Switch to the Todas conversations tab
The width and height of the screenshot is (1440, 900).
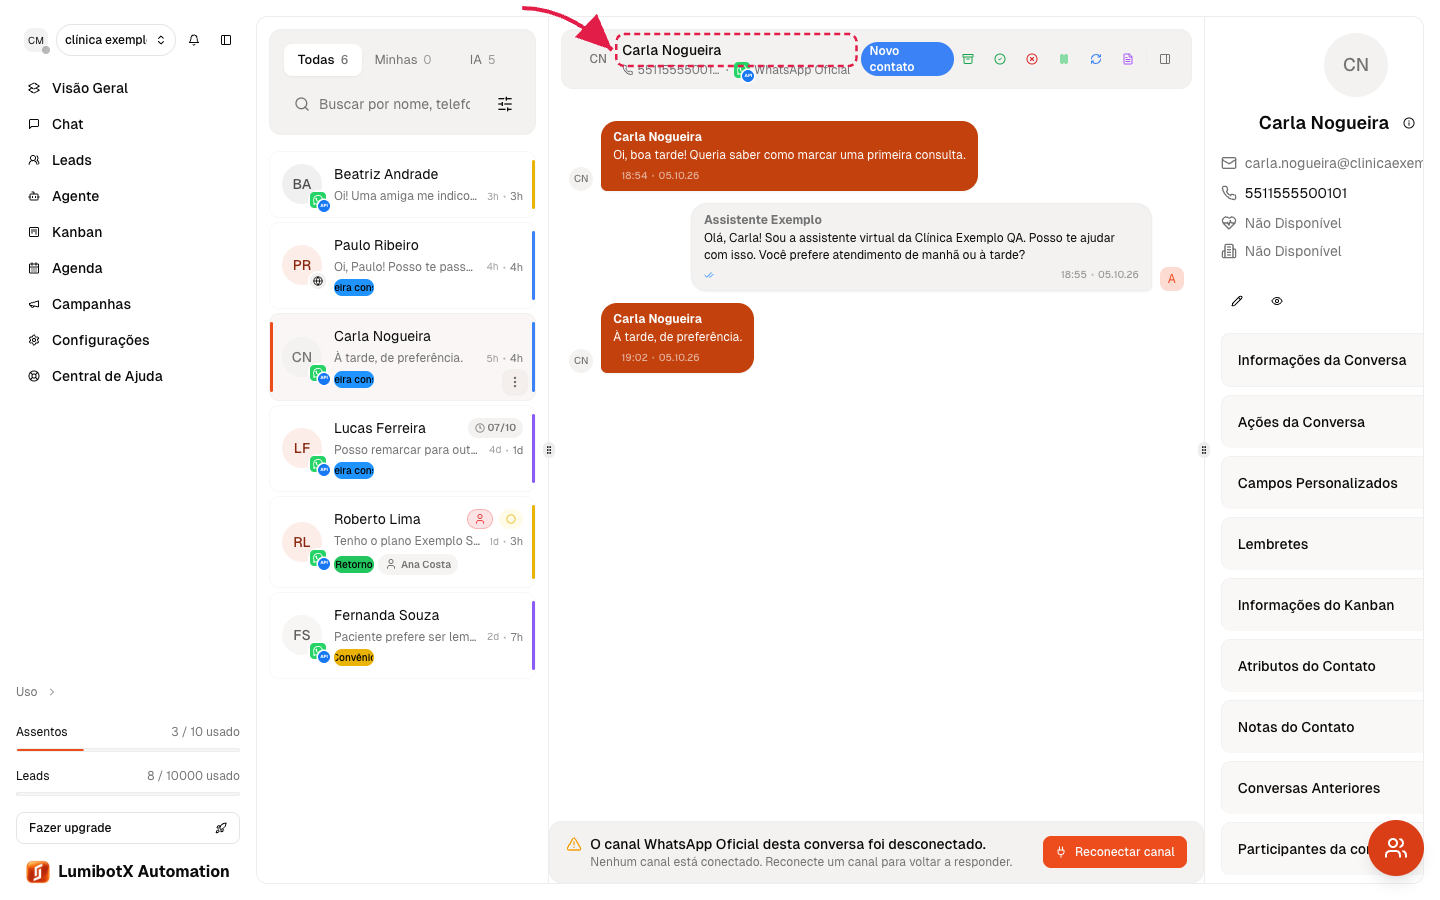[323, 60]
